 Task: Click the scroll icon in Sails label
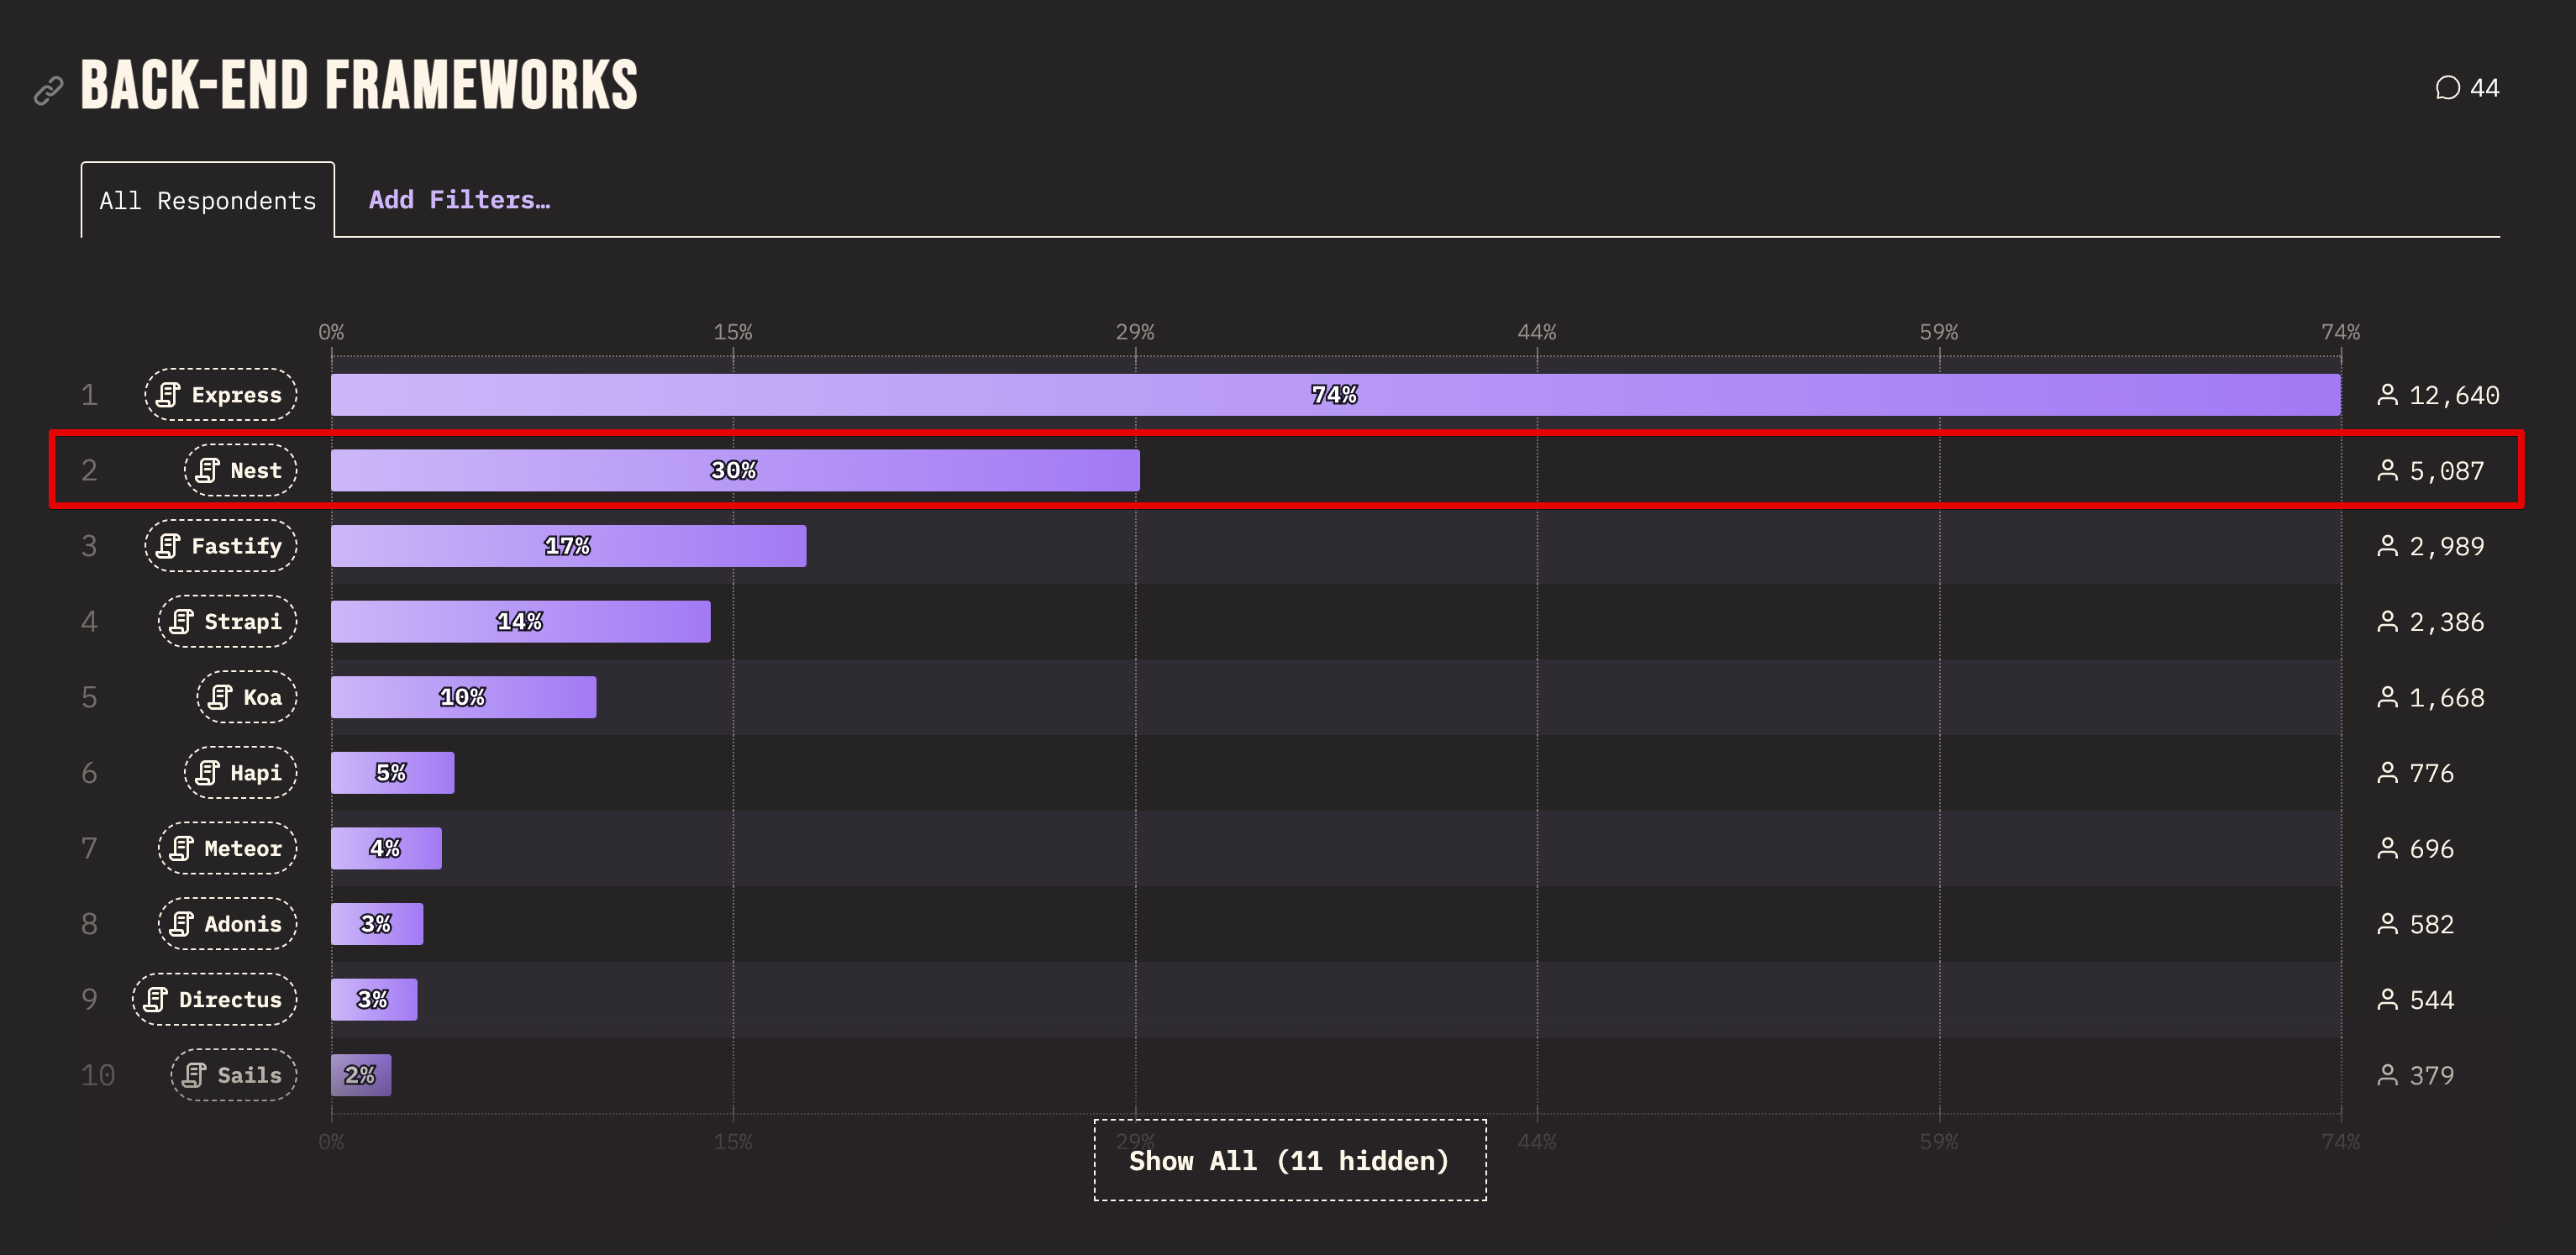pyautogui.click(x=194, y=1075)
